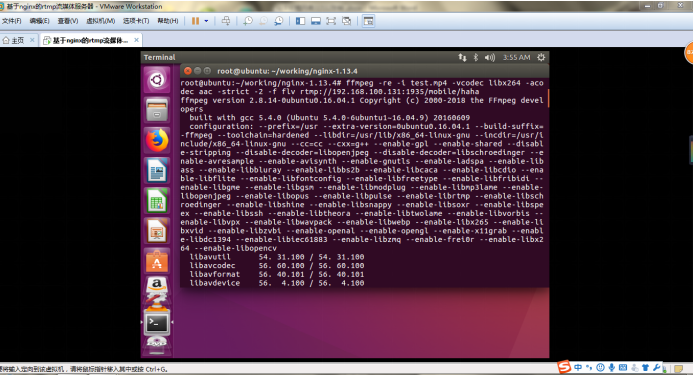This screenshot has width=693, height=375.
Task: Open LibreOffice Impress from launcher
Action: coord(157,231)
